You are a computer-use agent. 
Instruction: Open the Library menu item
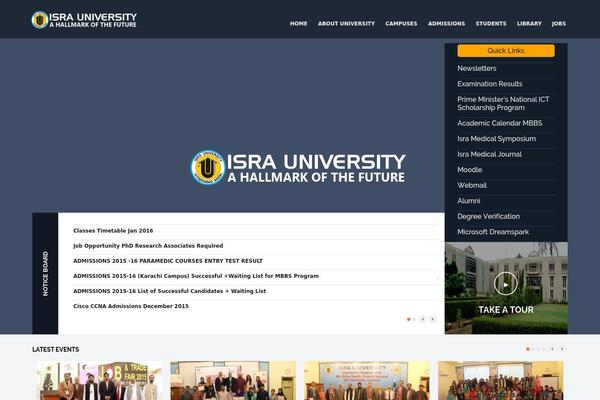click(x=529, y=23)
